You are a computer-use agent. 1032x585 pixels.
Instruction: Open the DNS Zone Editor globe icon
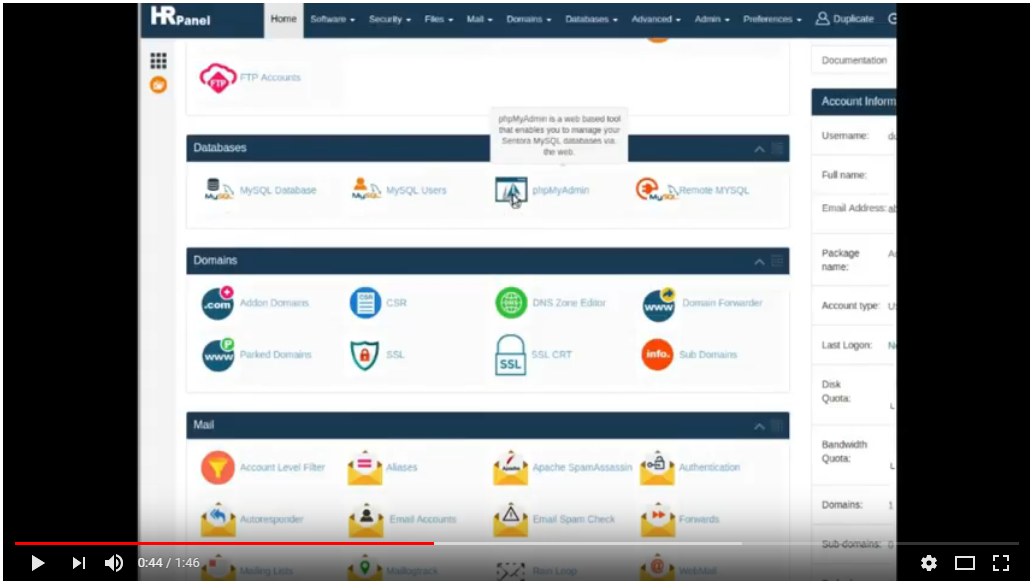pyautogui.click(x=511, y=303)
